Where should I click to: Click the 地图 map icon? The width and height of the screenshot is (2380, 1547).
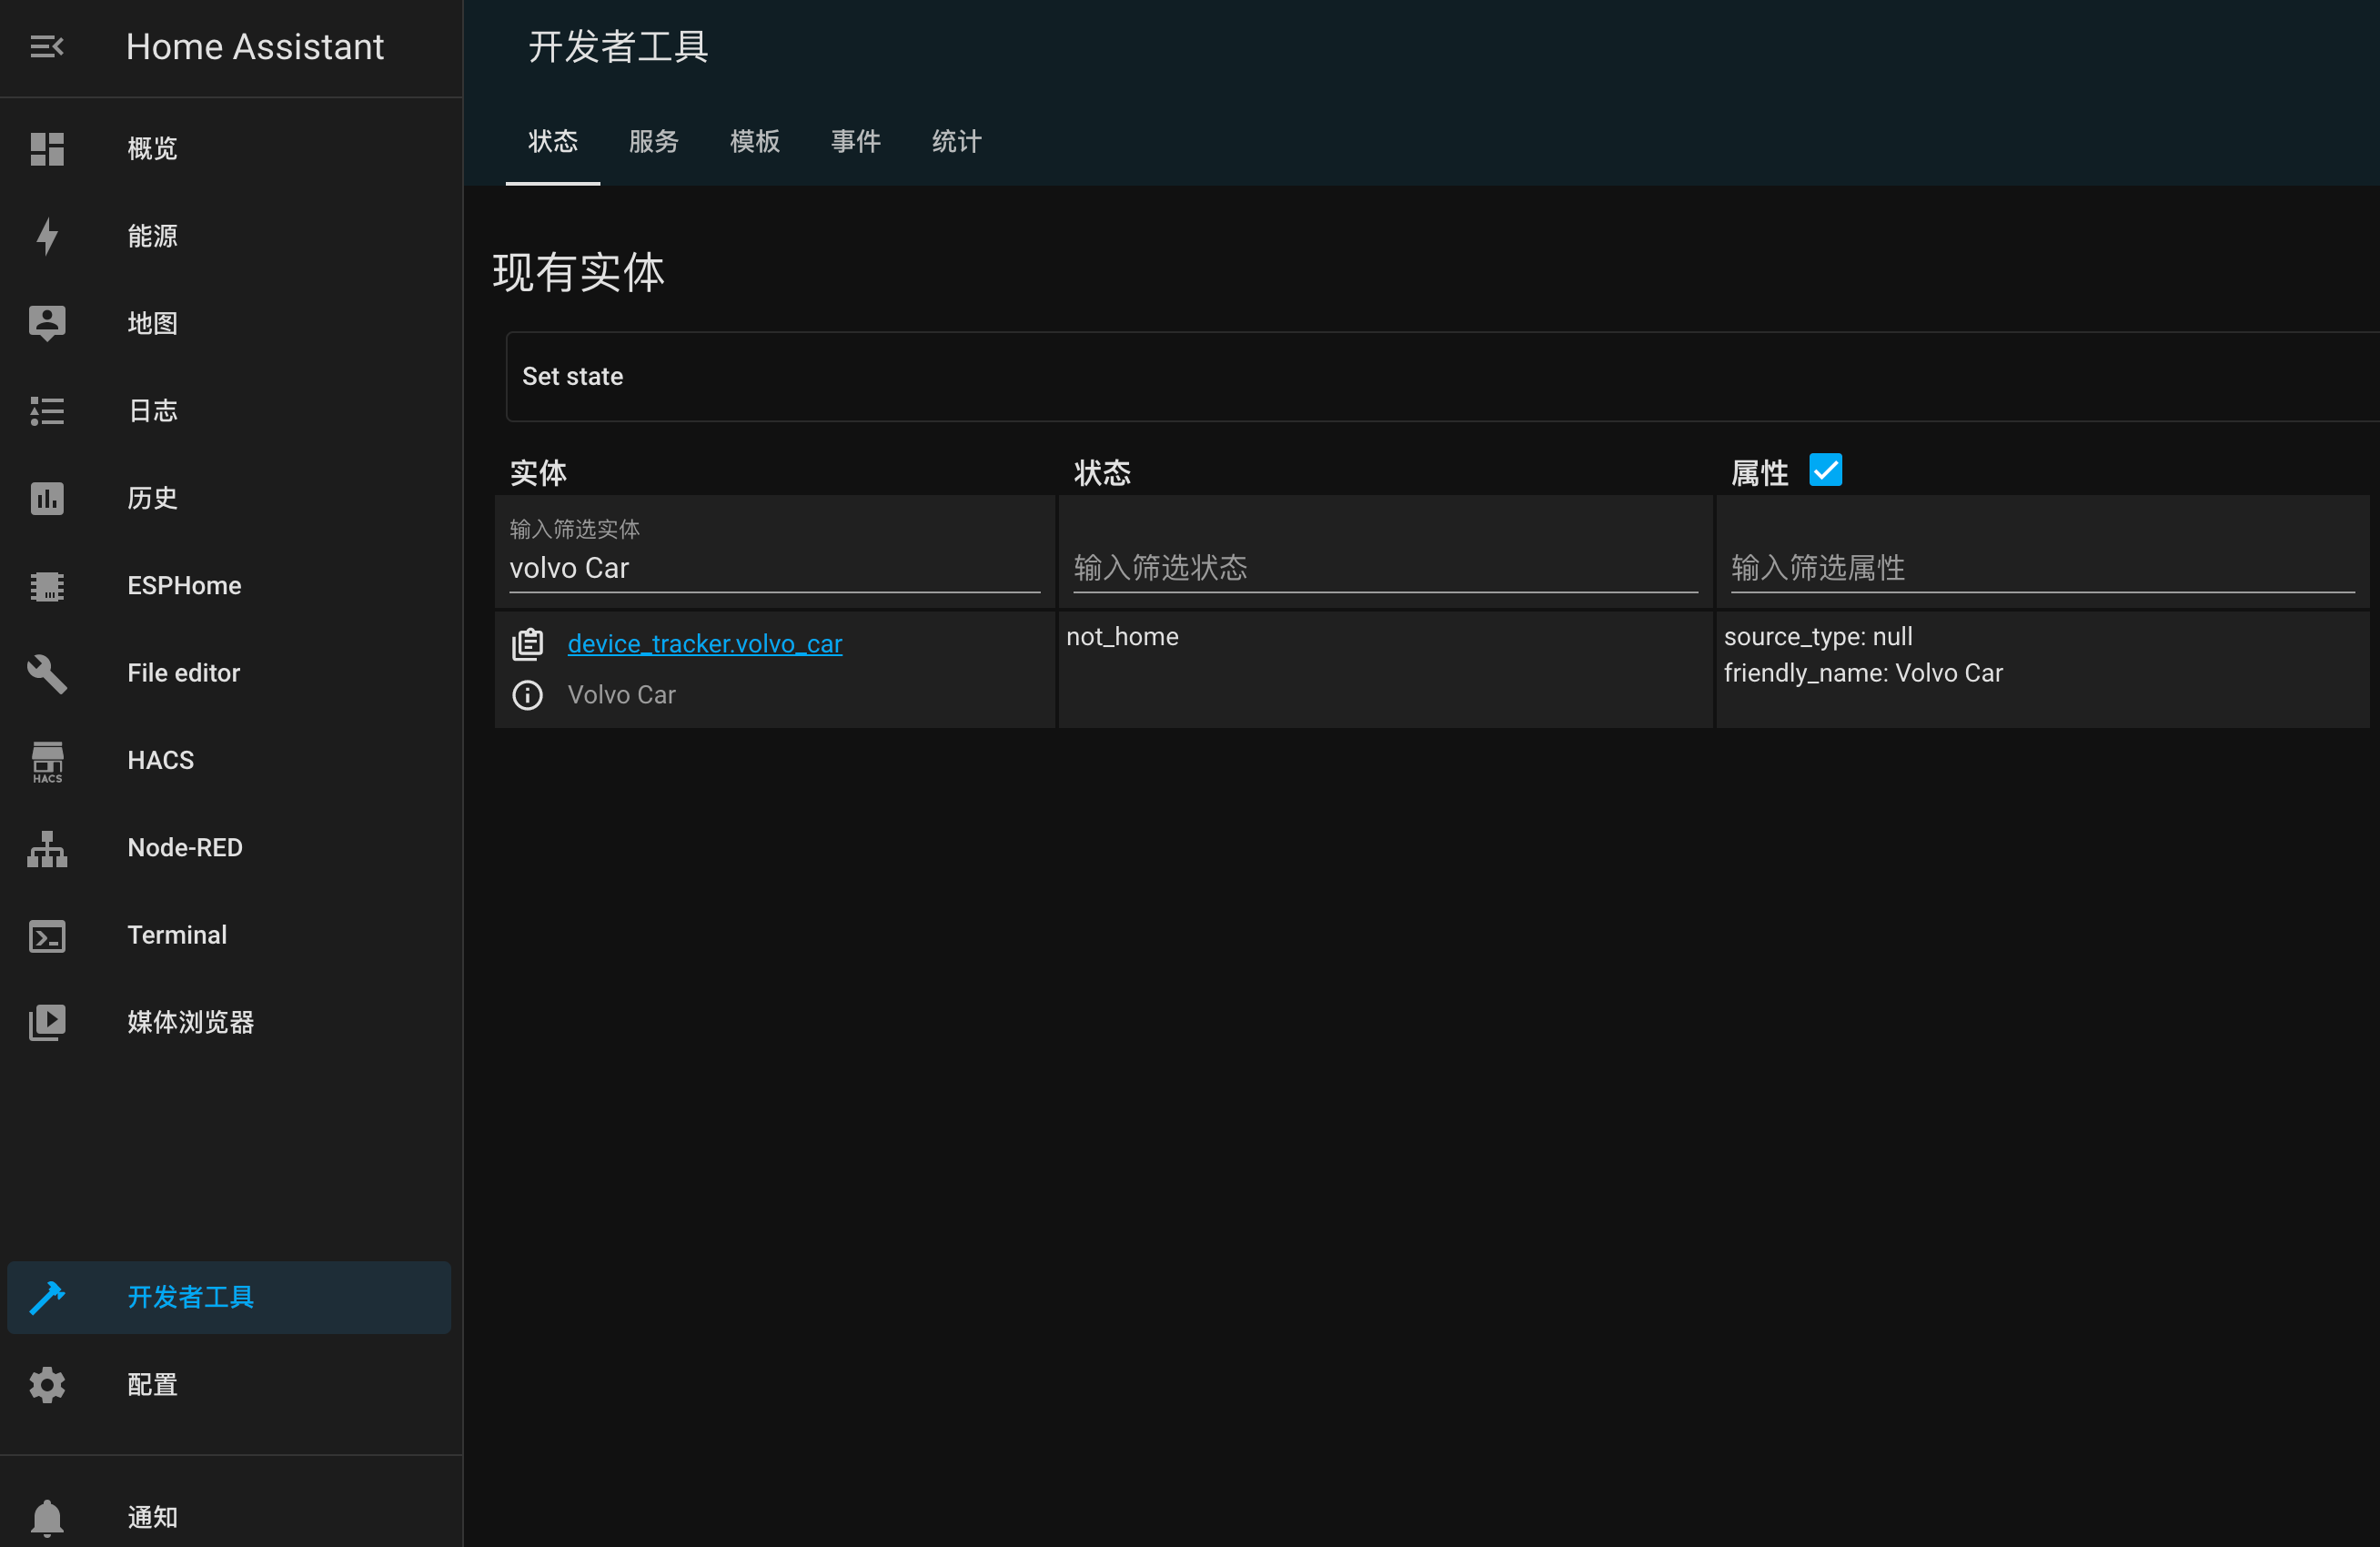(46, 322)
